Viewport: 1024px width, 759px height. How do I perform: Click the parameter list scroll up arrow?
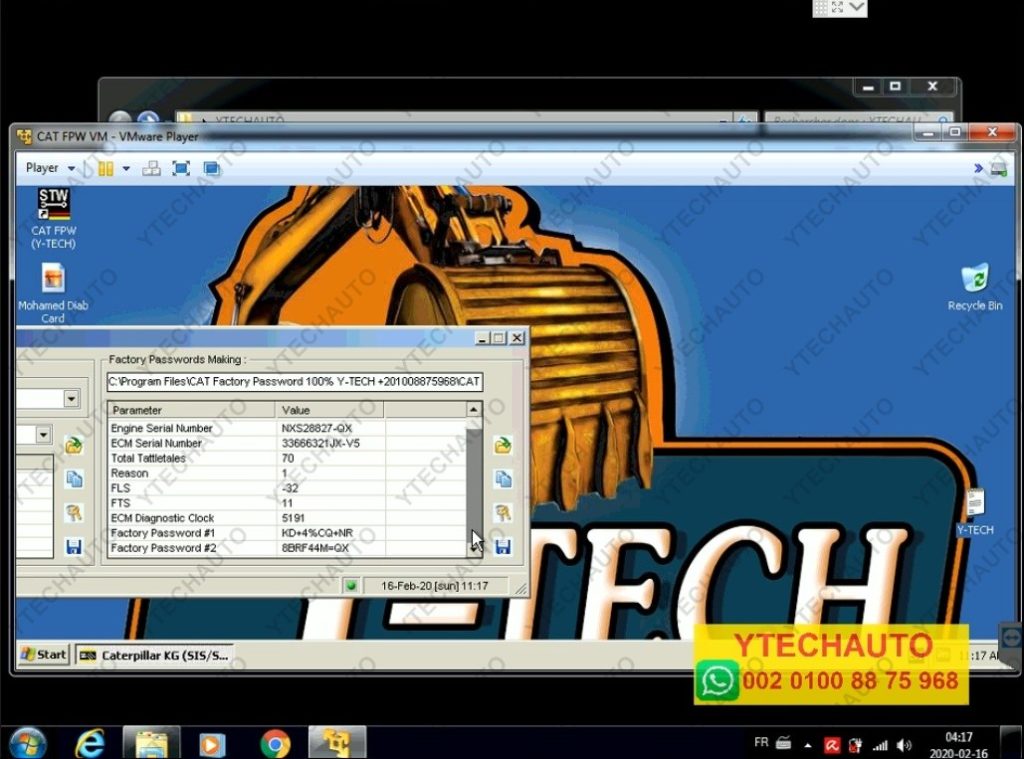point(473,410)
